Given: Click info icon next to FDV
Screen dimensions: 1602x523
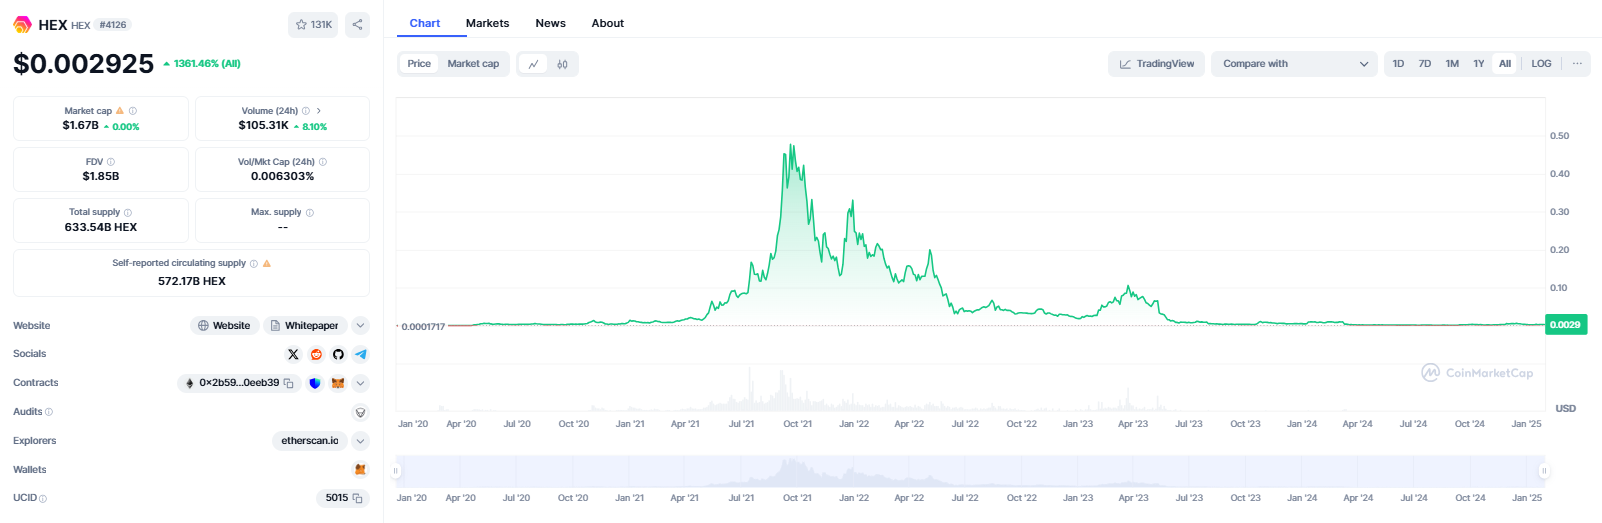Looking at the screenshot, I should 111,162.
